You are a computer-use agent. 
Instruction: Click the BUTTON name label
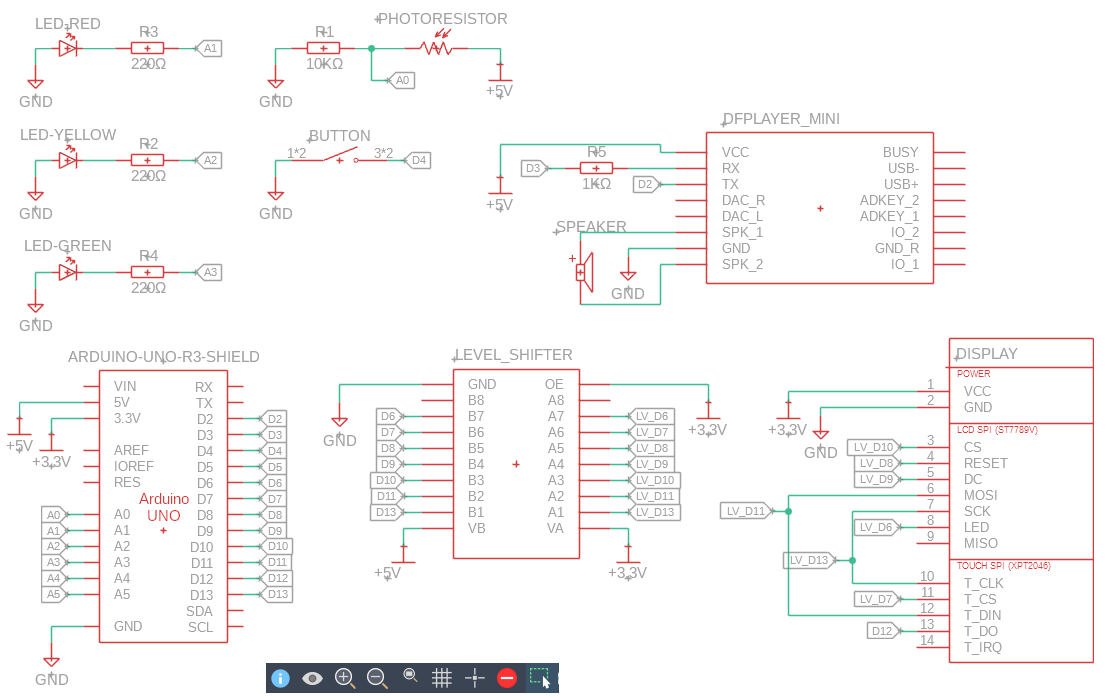point(340,136)
